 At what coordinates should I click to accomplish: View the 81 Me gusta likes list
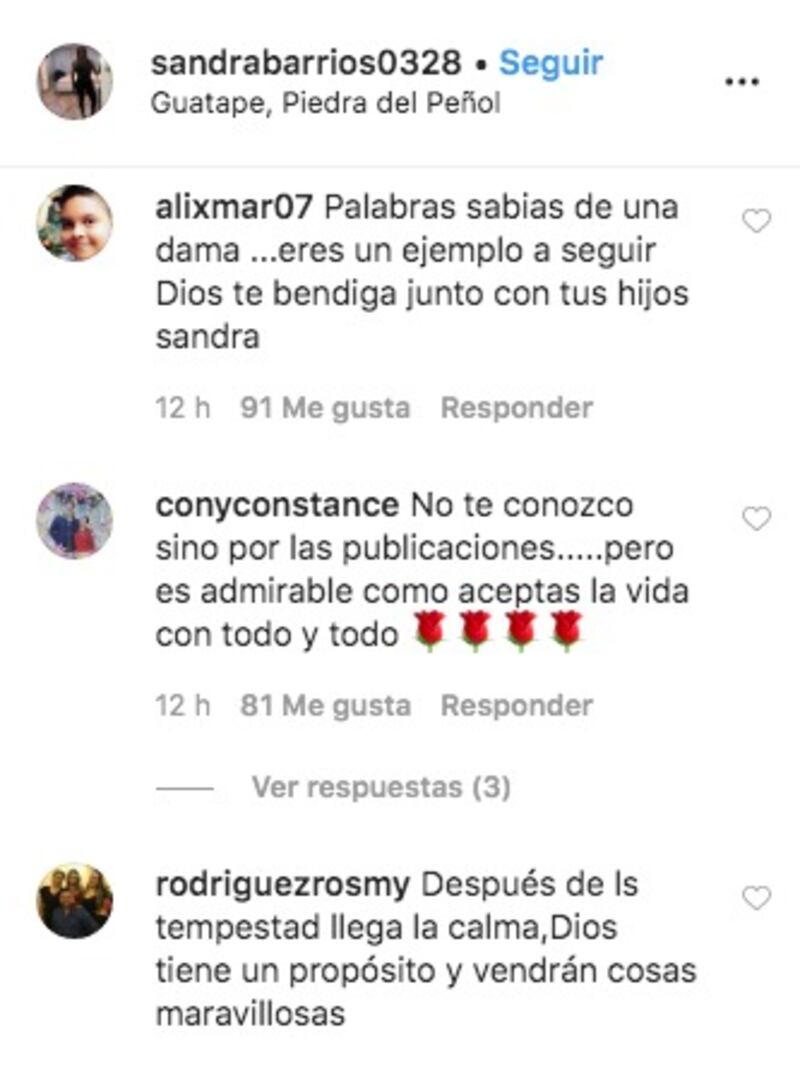[x=325, y=706]
